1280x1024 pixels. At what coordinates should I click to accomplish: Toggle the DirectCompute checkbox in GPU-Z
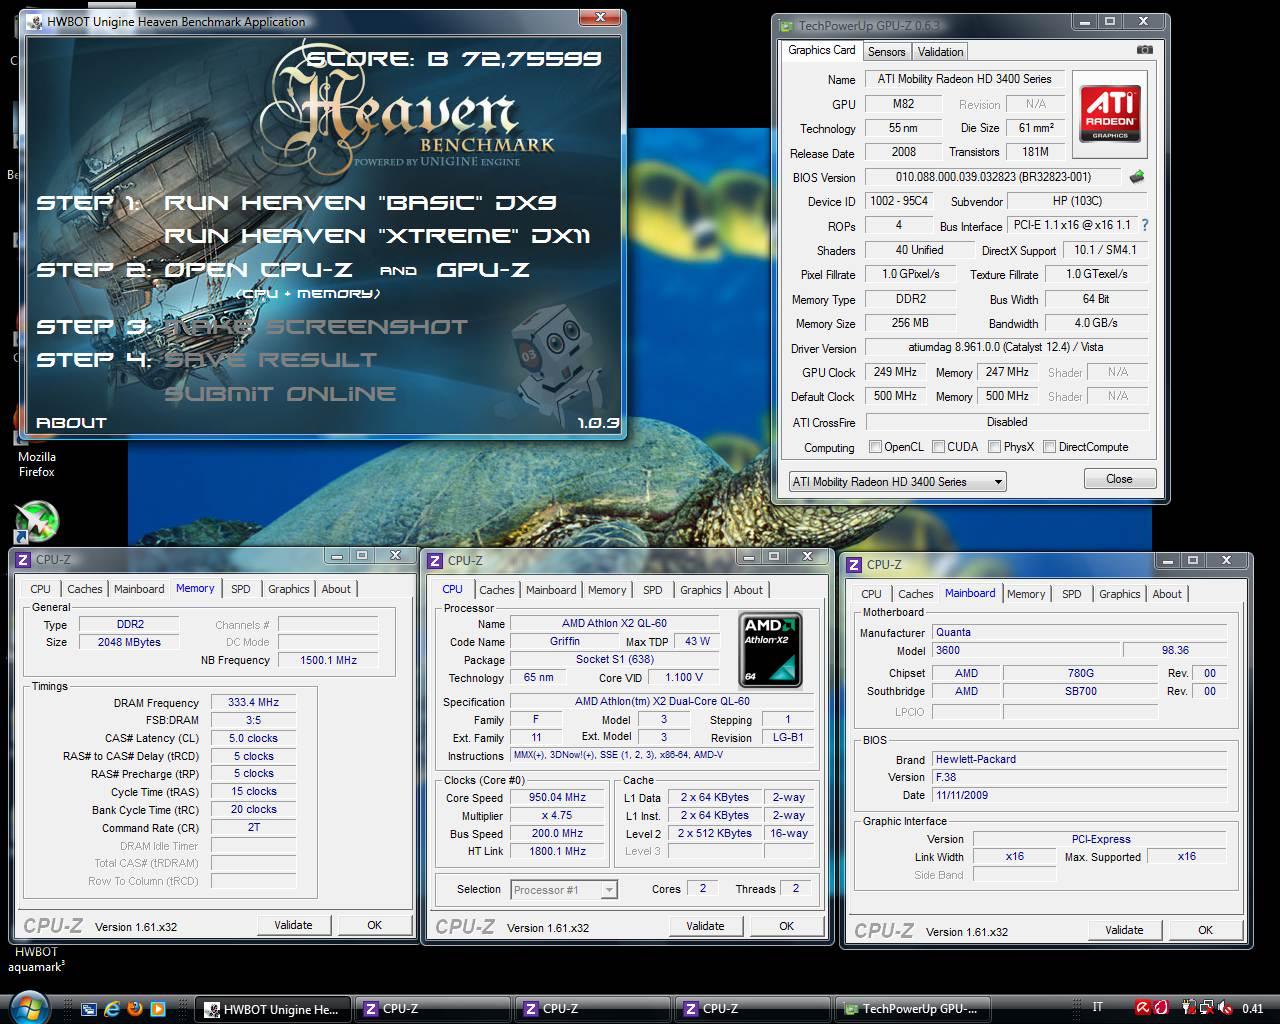pyautogui.click(x=1050, y=447)
